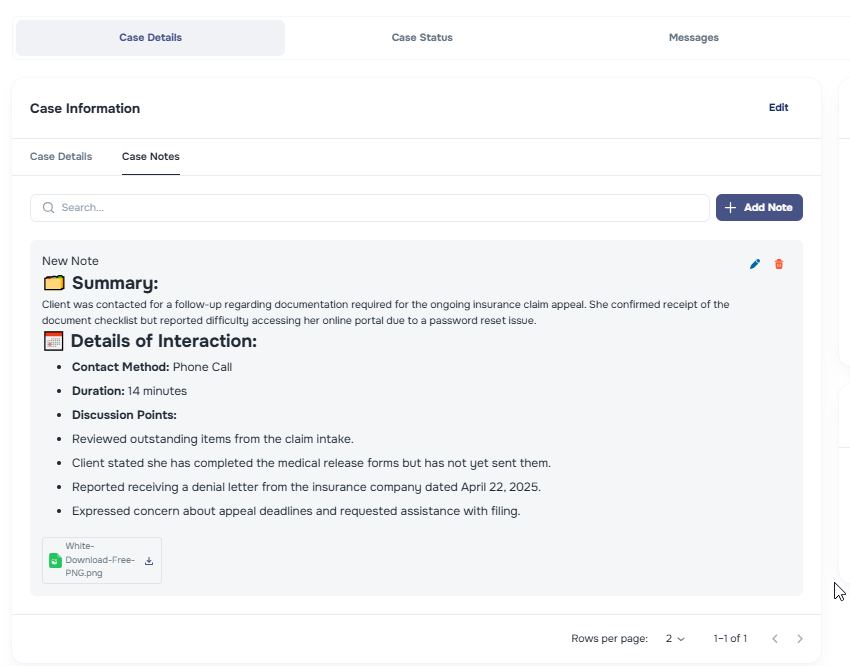The width and height of the screenshot is (850, 666).
Task: Click the calendar icon beside Details of Interaction
Action: pos(54,341)
